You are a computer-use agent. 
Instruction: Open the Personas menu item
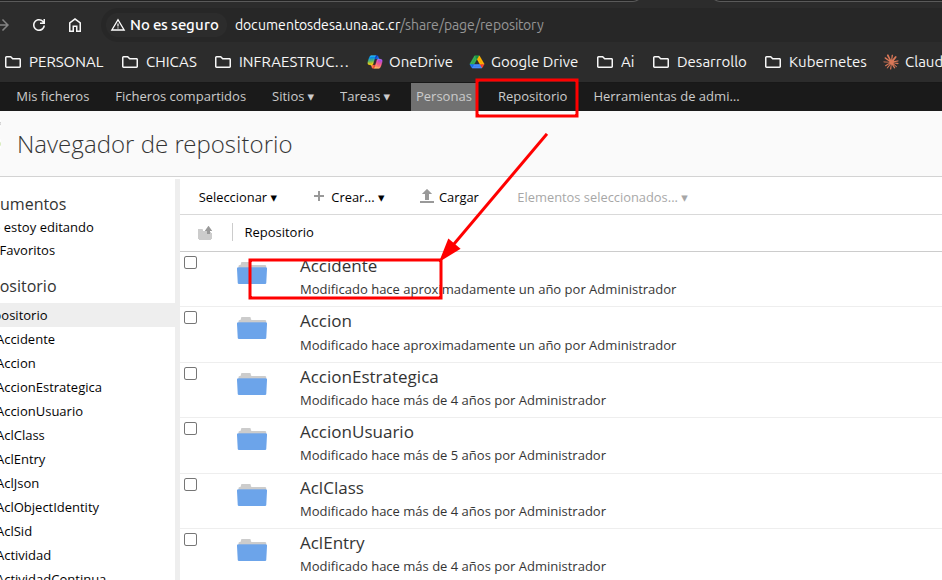[444, 97]
